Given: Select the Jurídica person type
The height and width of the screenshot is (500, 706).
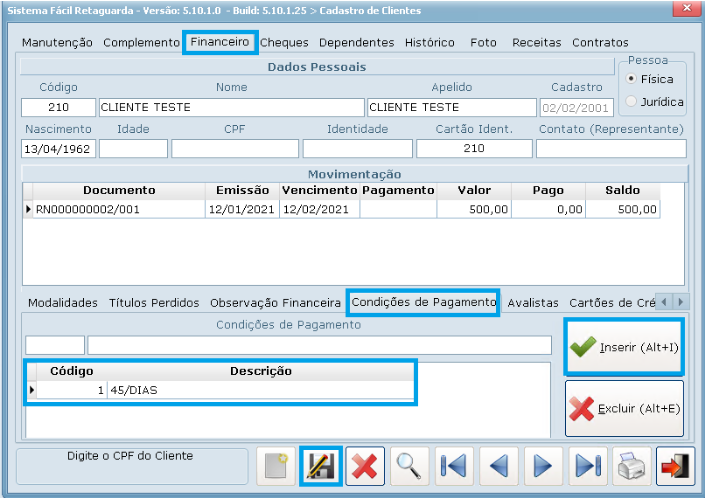Looking at the screenshot, I should click(631, 102).
